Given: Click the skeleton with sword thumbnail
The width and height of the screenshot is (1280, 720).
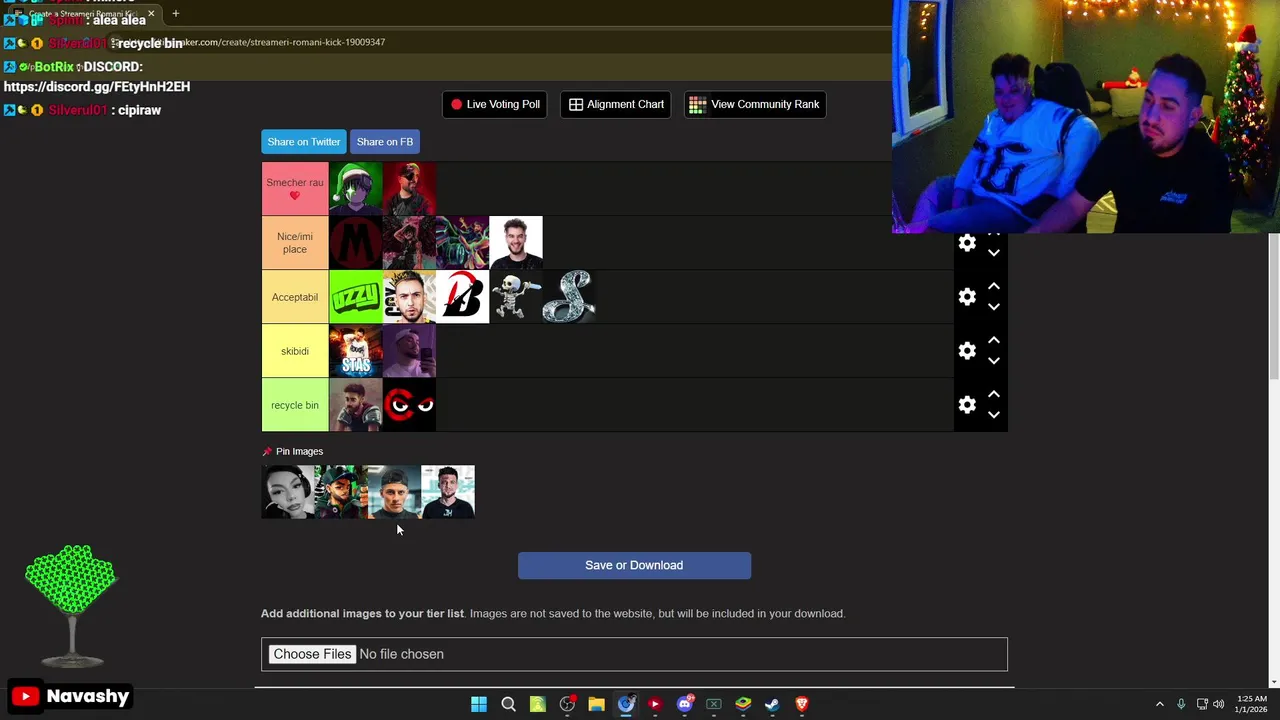Looking at the screenshot, I should [516, 297].
